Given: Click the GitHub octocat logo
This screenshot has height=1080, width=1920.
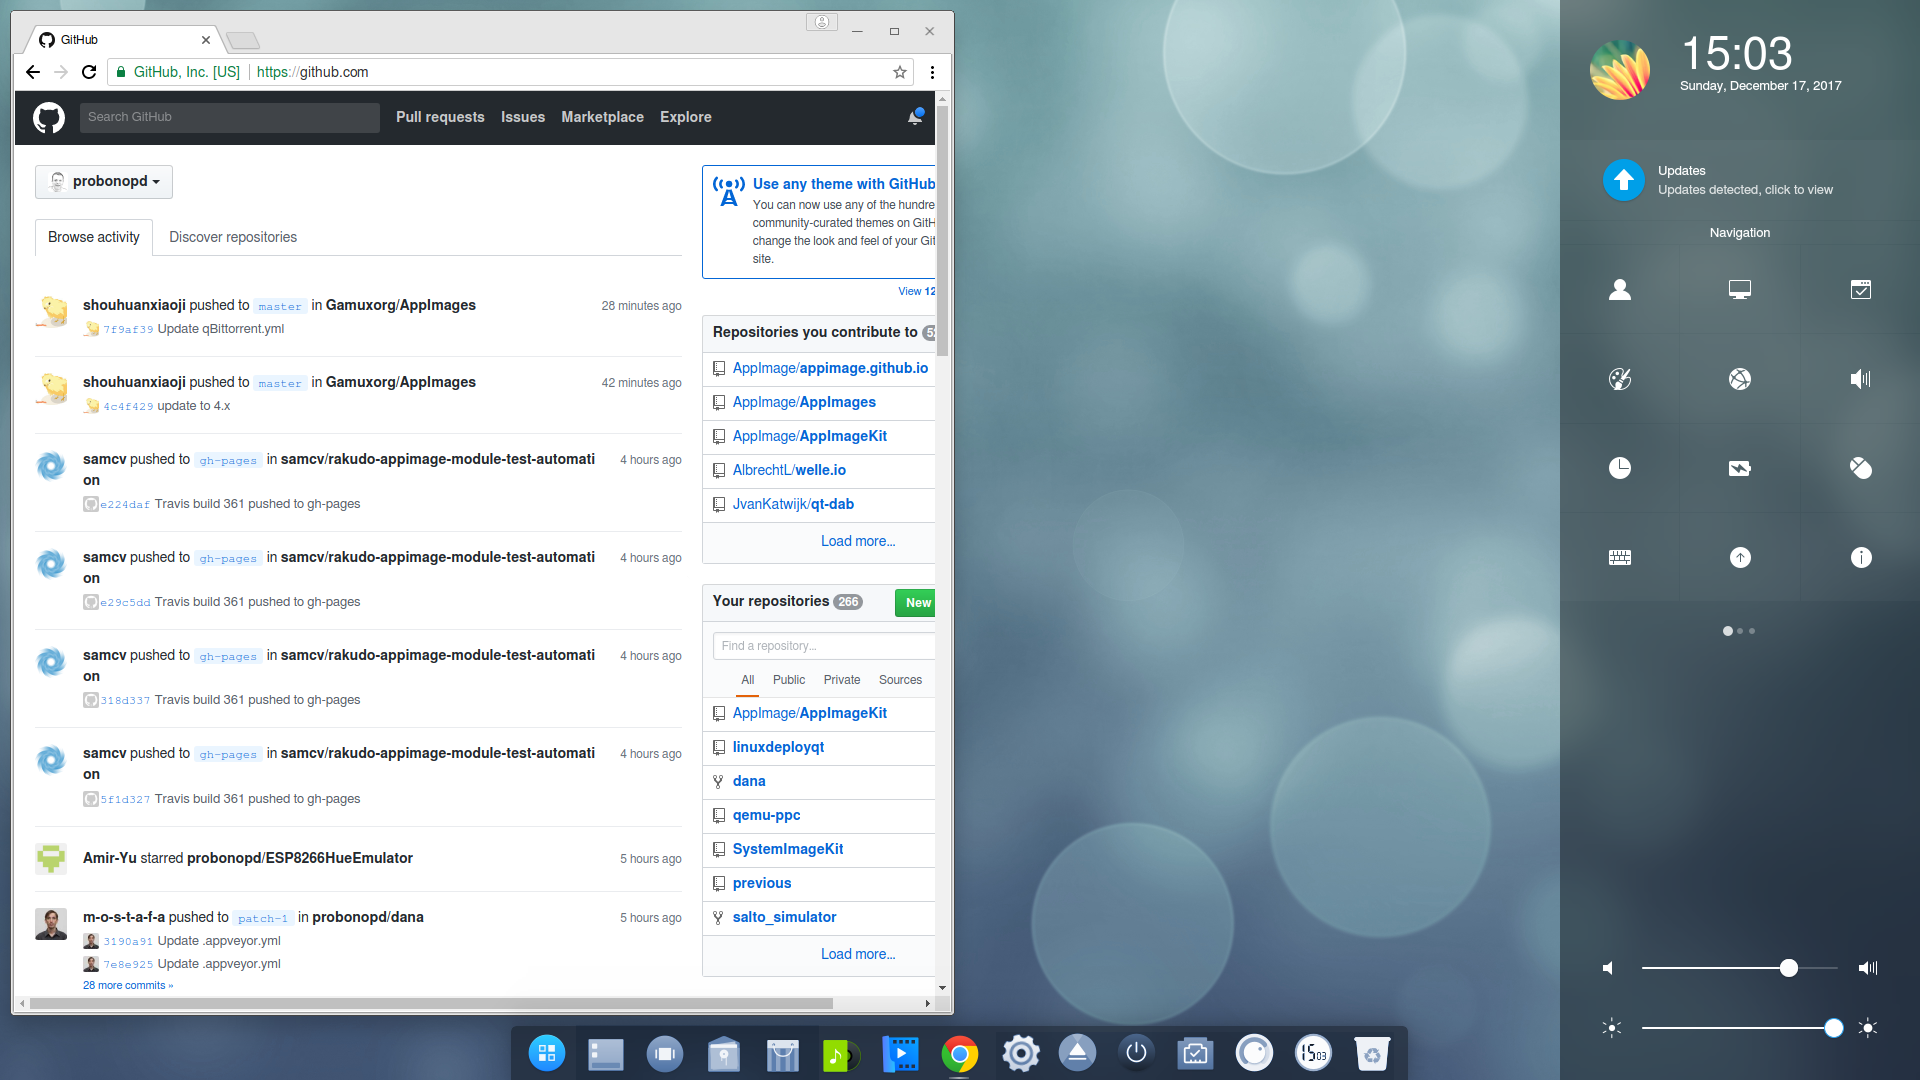Looking at the screenshot, I should pyautogui.click(x=49, y=117).
